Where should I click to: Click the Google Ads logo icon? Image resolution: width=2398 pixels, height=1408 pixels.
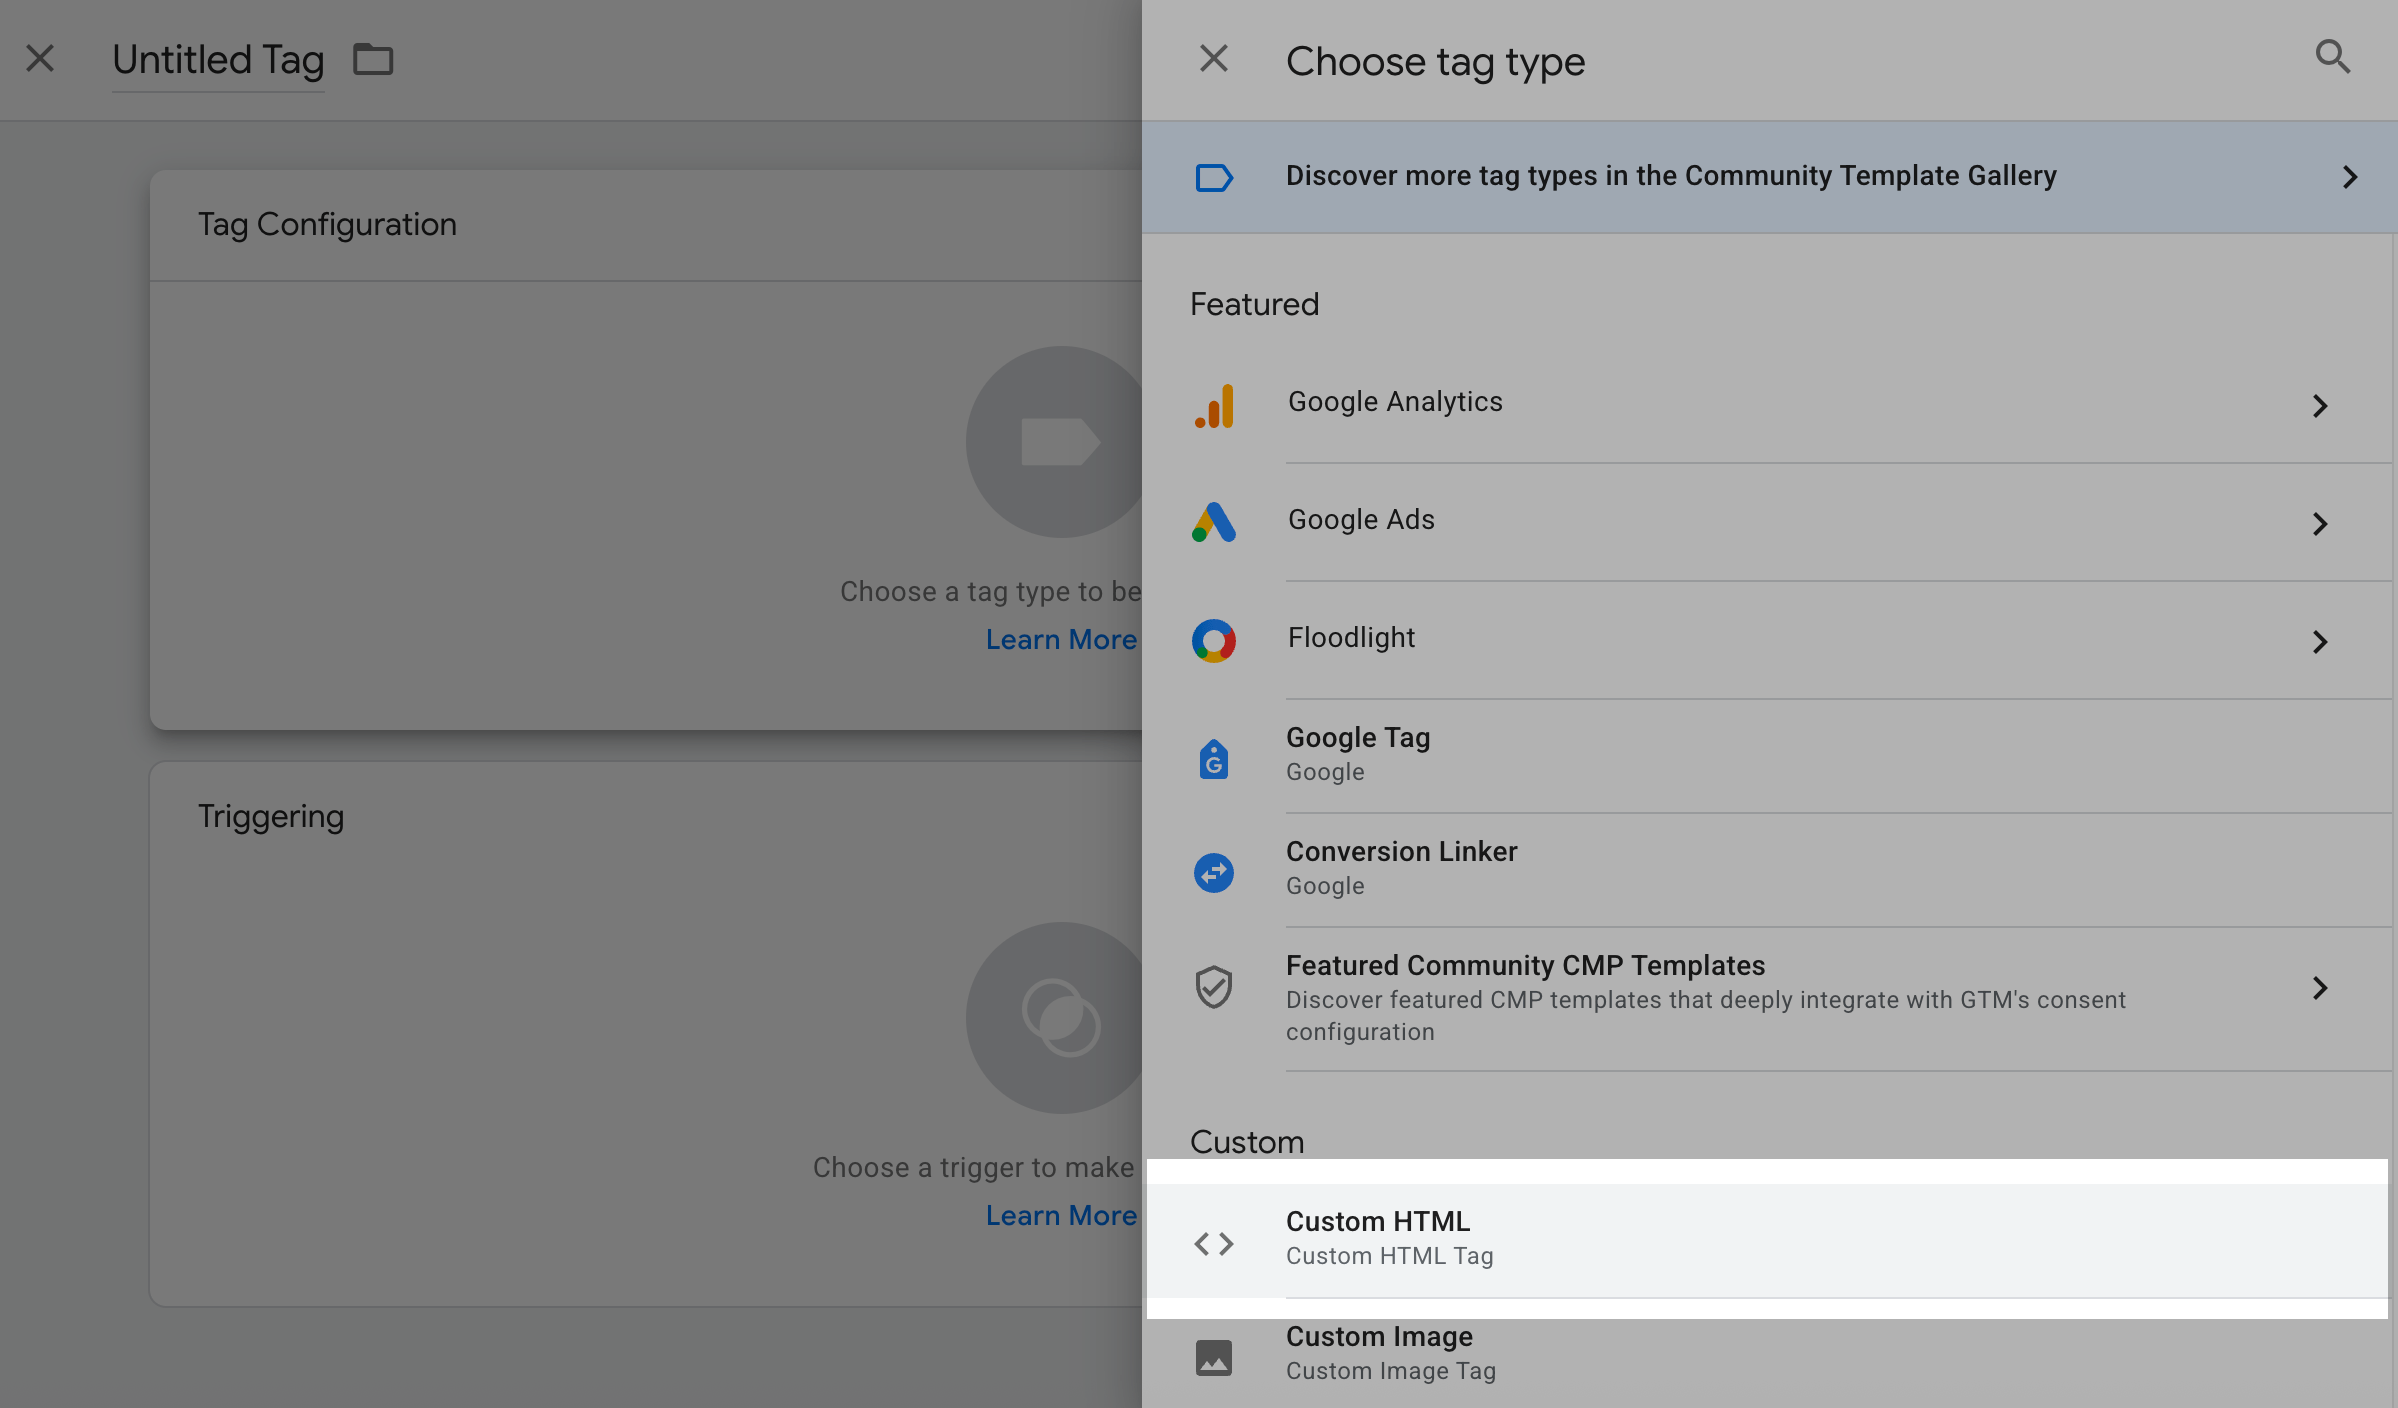click(1214, 523)
